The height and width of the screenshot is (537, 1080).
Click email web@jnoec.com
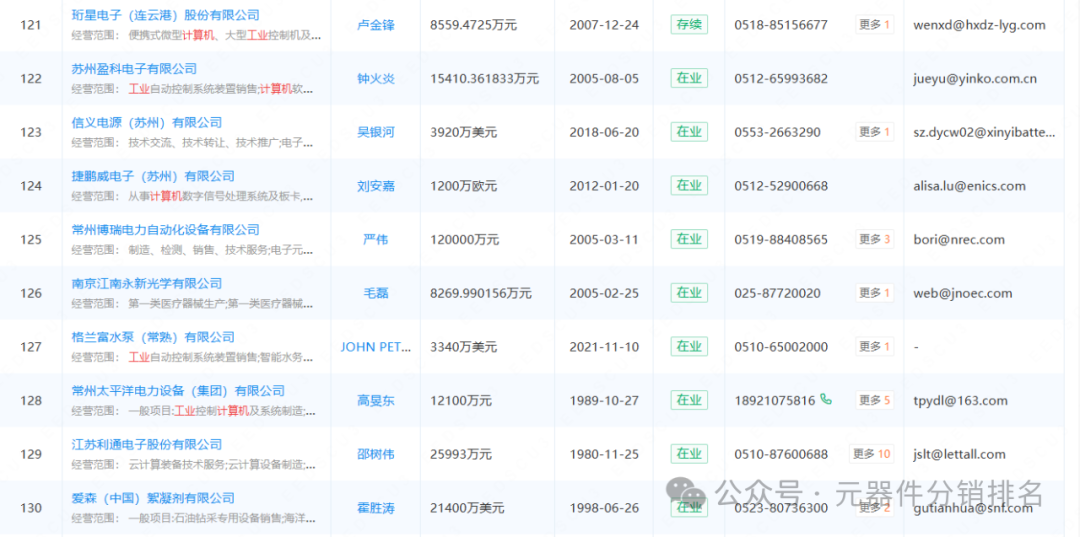(x=962, y=293)
